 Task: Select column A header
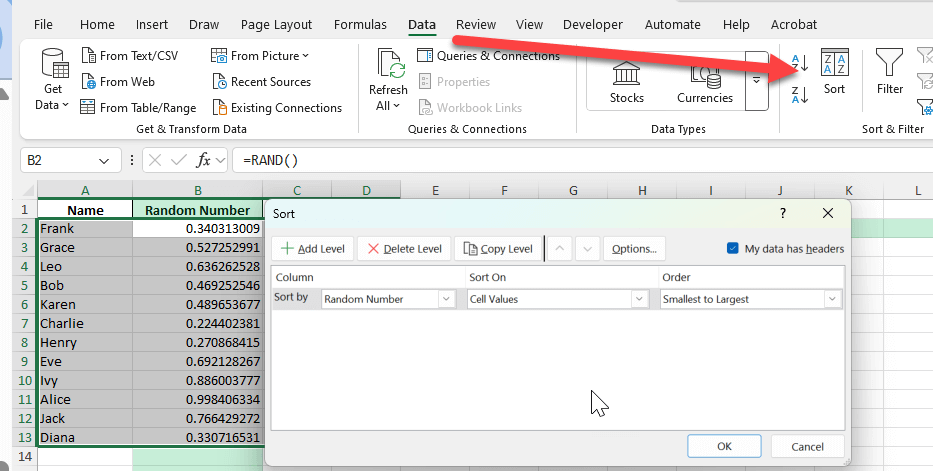(x=85, y=191)
